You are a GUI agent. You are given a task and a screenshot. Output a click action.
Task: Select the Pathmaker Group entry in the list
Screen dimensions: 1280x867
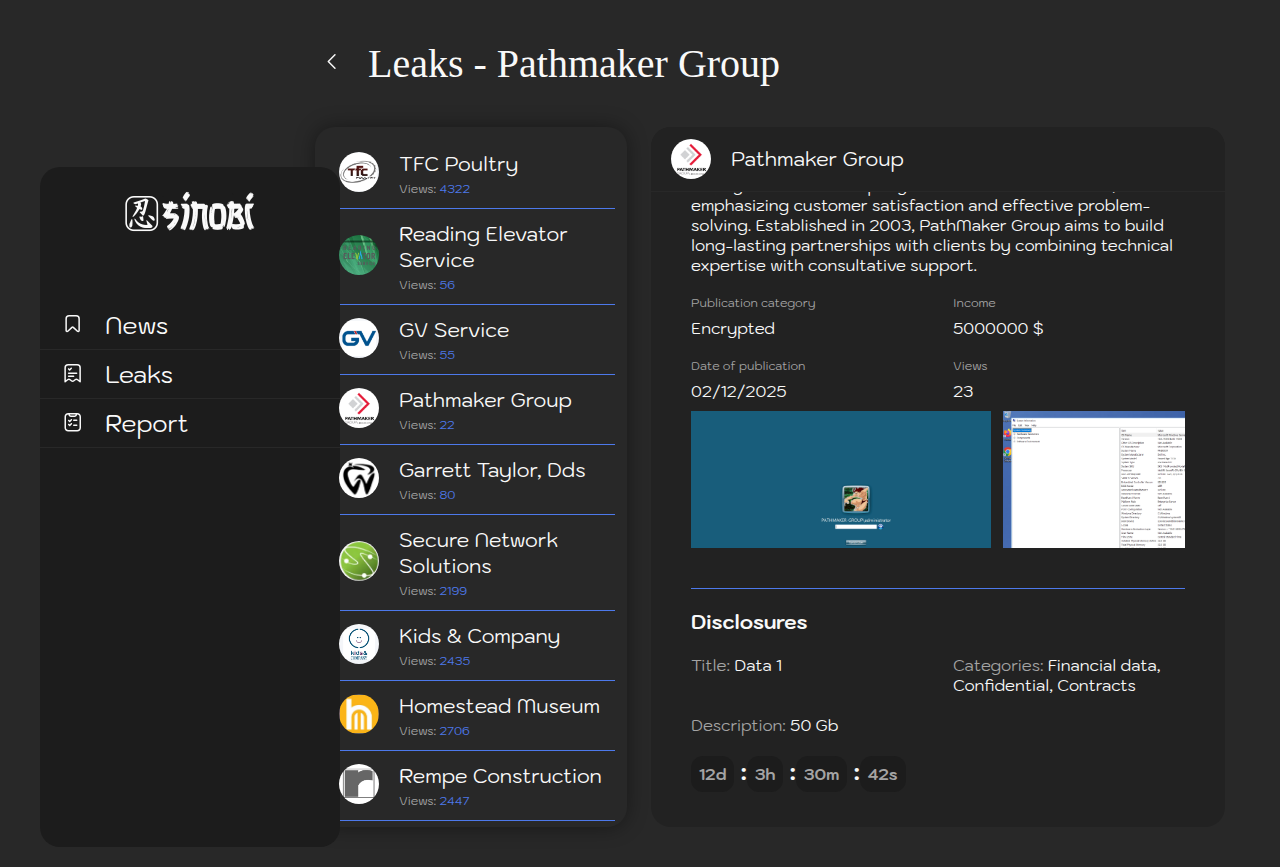pos(485,401)
